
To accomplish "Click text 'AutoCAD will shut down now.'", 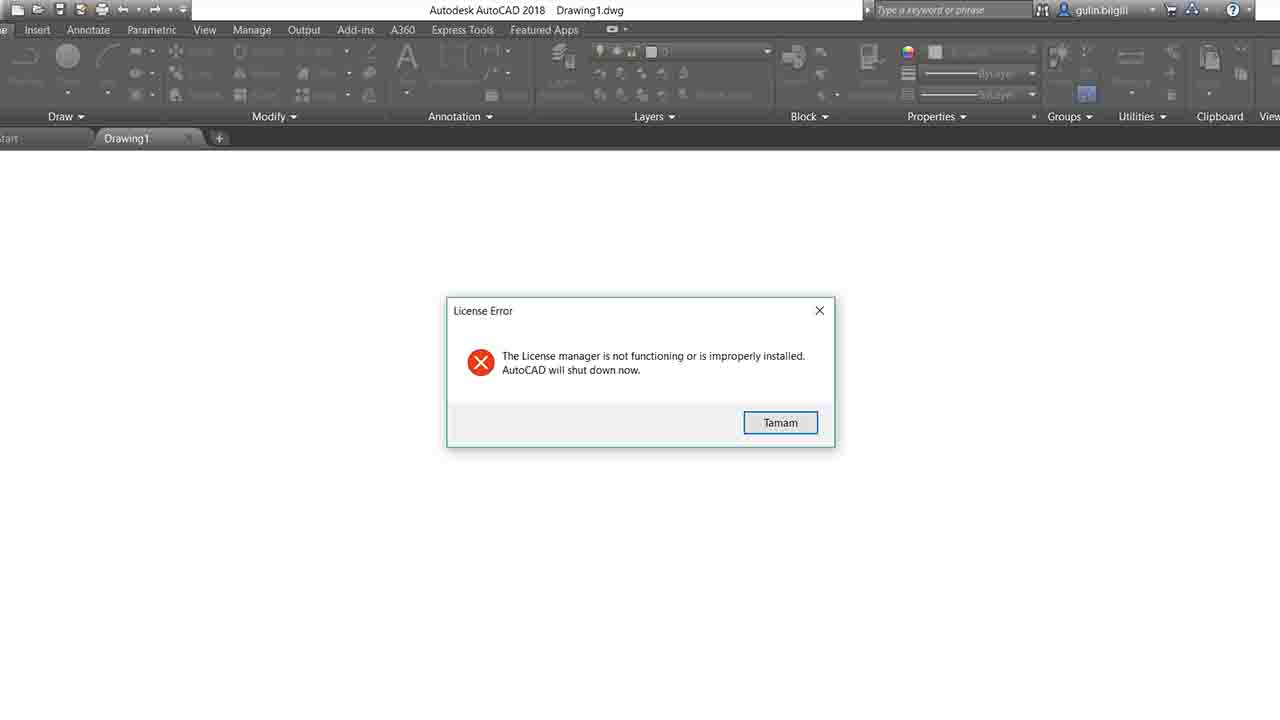I will point(571,370).
